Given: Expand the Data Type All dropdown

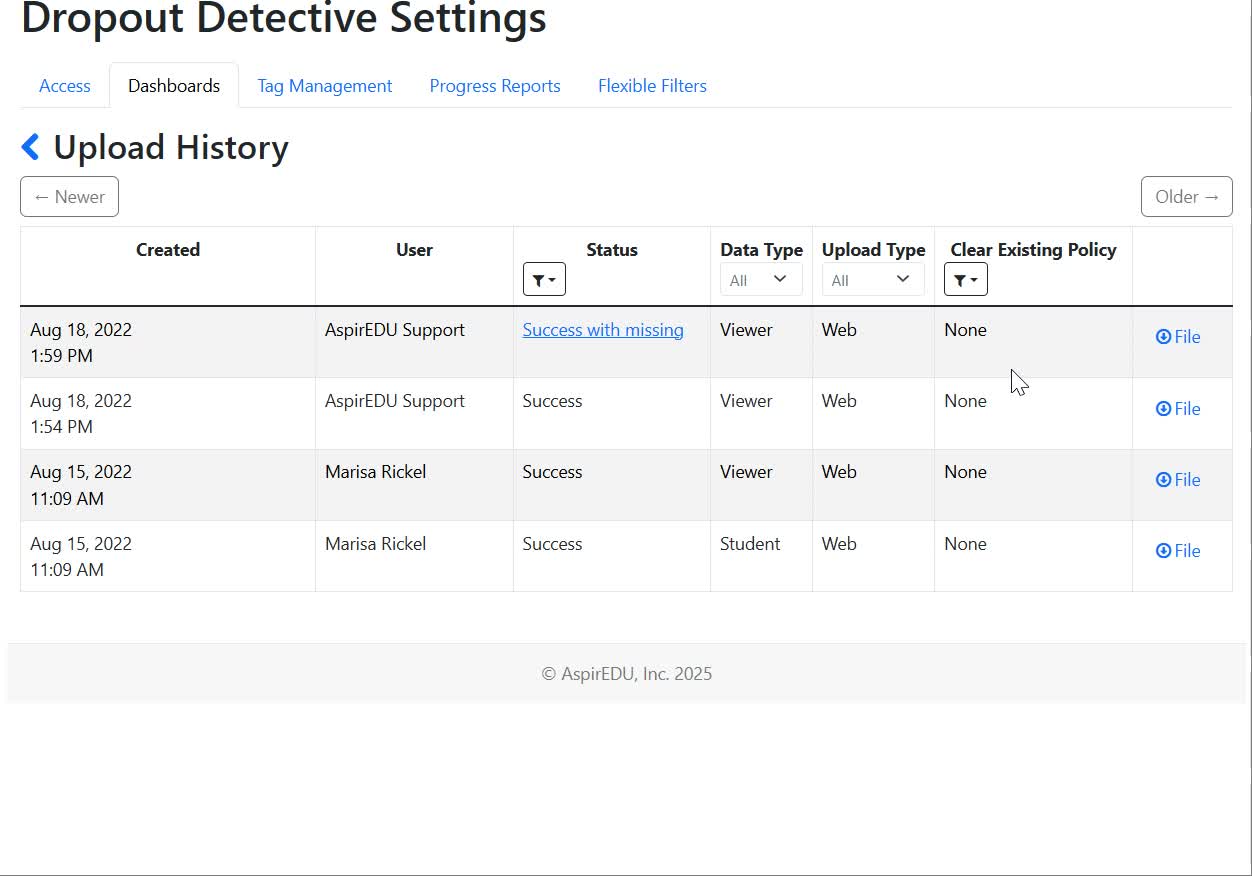Looking at the screenshot, I should coord(761,280).
